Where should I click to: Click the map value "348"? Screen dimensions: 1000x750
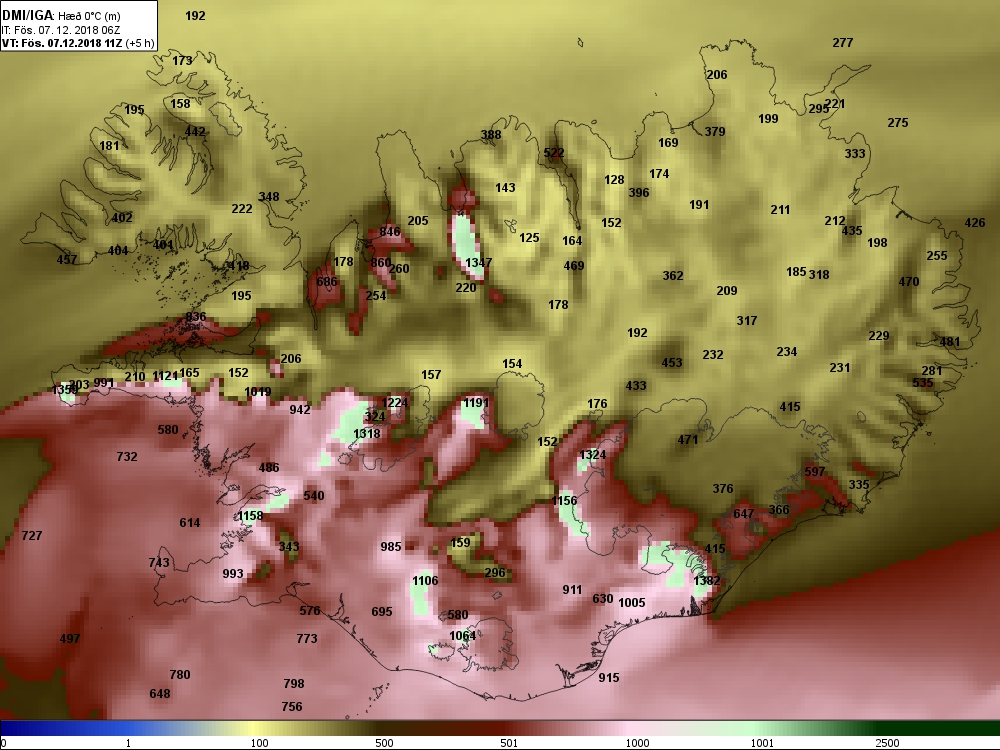pyautogui.click(x=268, y=196)
